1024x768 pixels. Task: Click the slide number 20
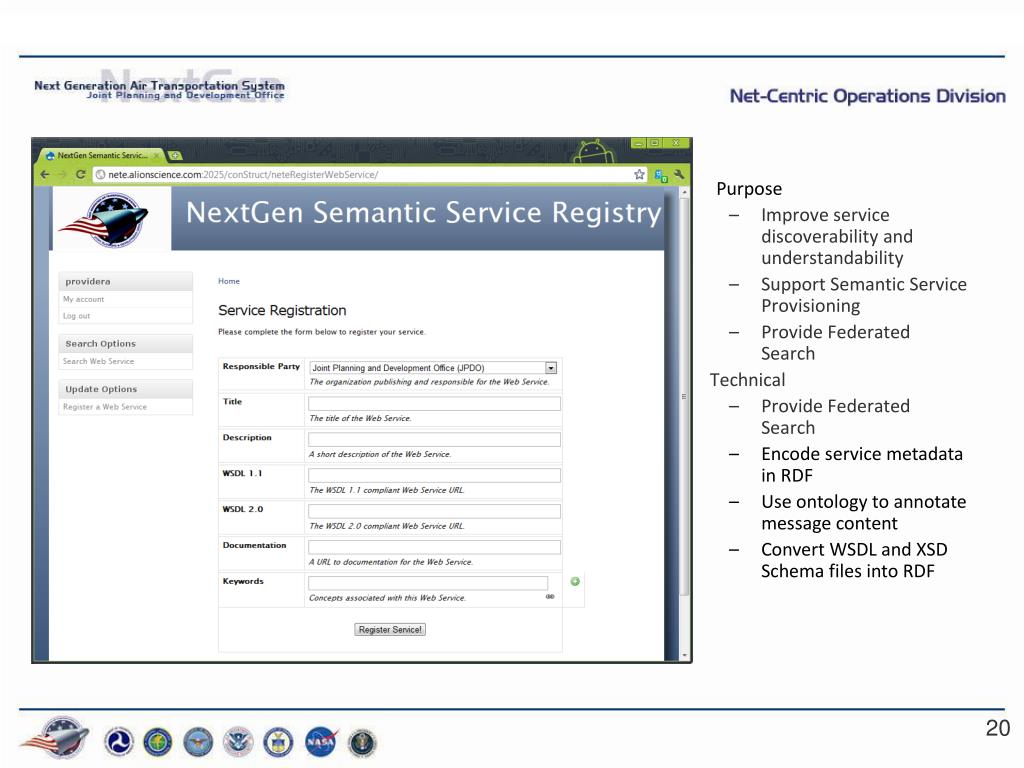[x=997, y=728]
